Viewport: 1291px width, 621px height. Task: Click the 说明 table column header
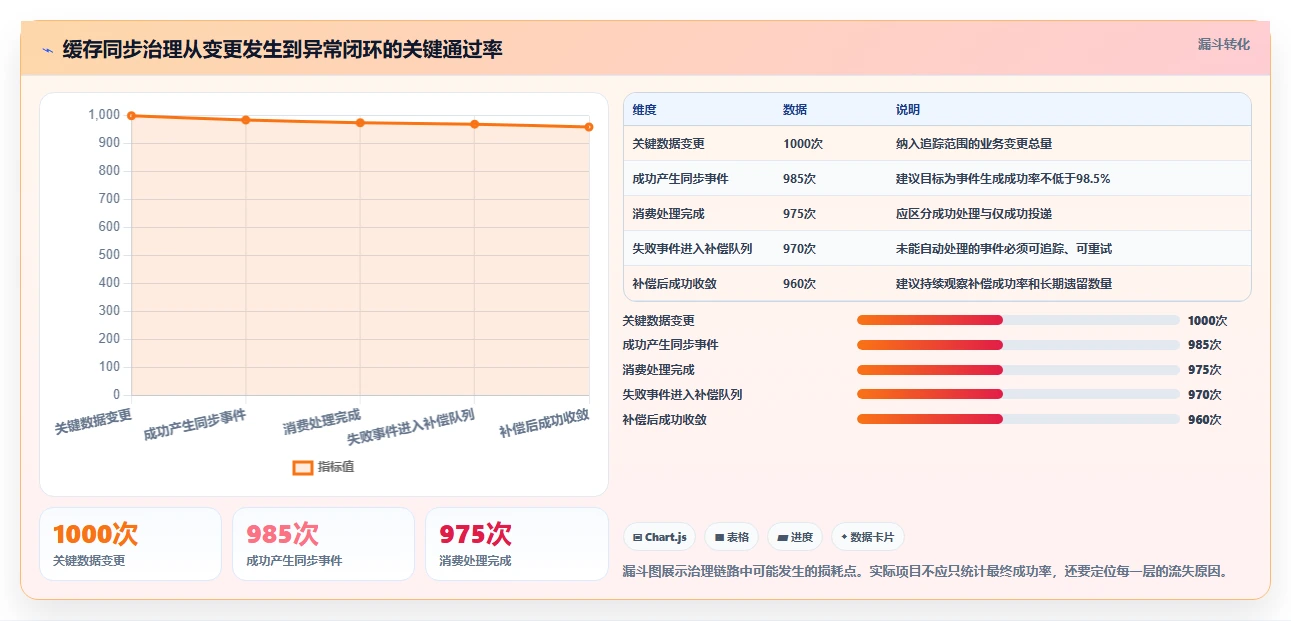coord(908,110)
